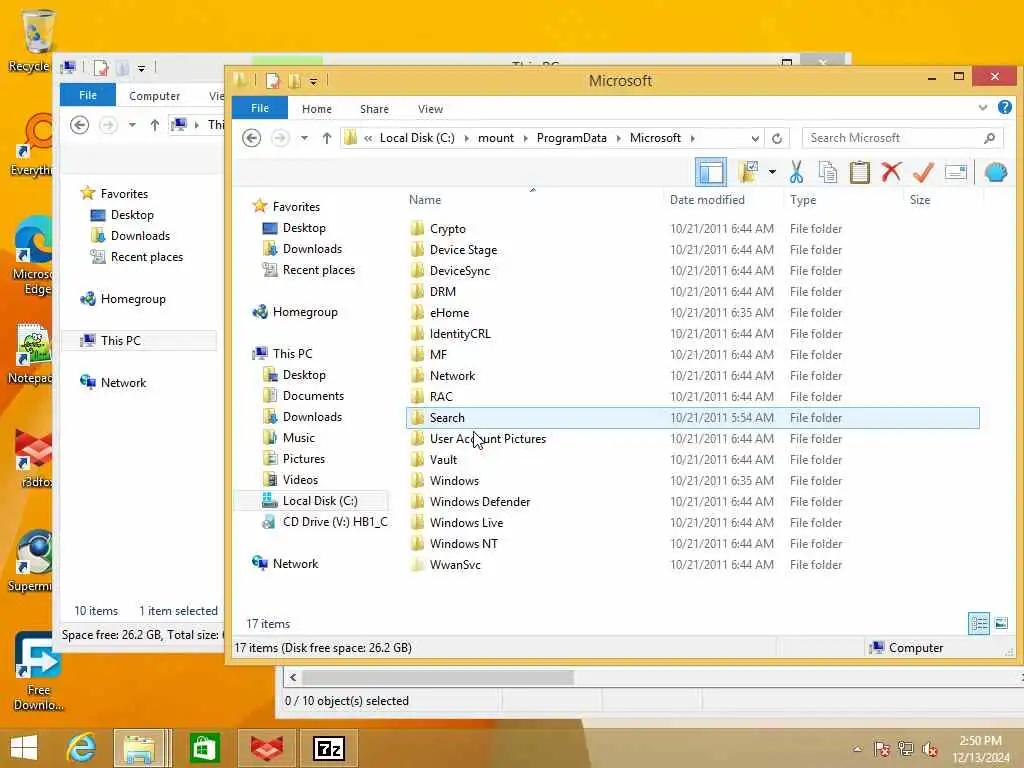
Task: Open Computer tab in This PC window
Action: (x=154, y=96)
